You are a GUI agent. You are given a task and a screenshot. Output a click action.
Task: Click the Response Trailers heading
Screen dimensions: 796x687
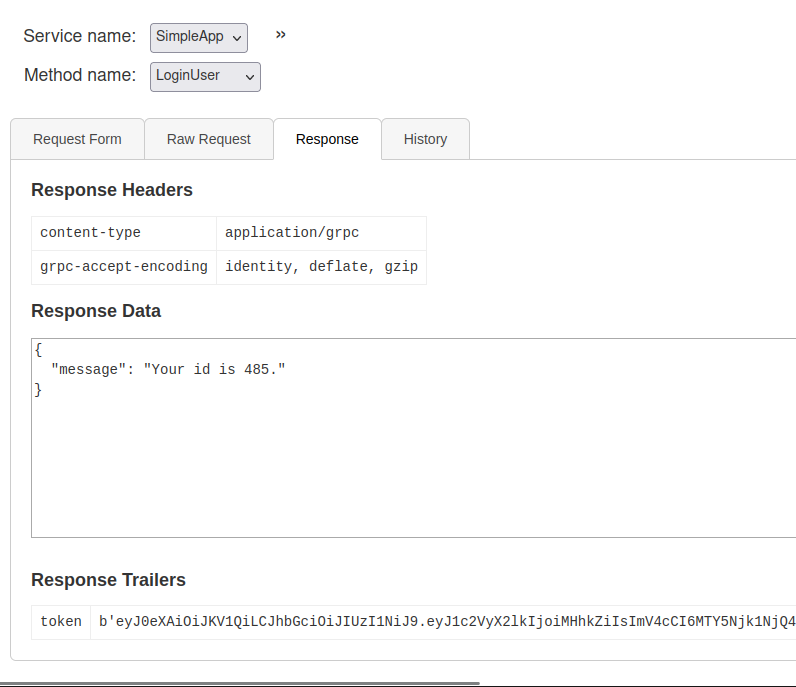[108, 580]
